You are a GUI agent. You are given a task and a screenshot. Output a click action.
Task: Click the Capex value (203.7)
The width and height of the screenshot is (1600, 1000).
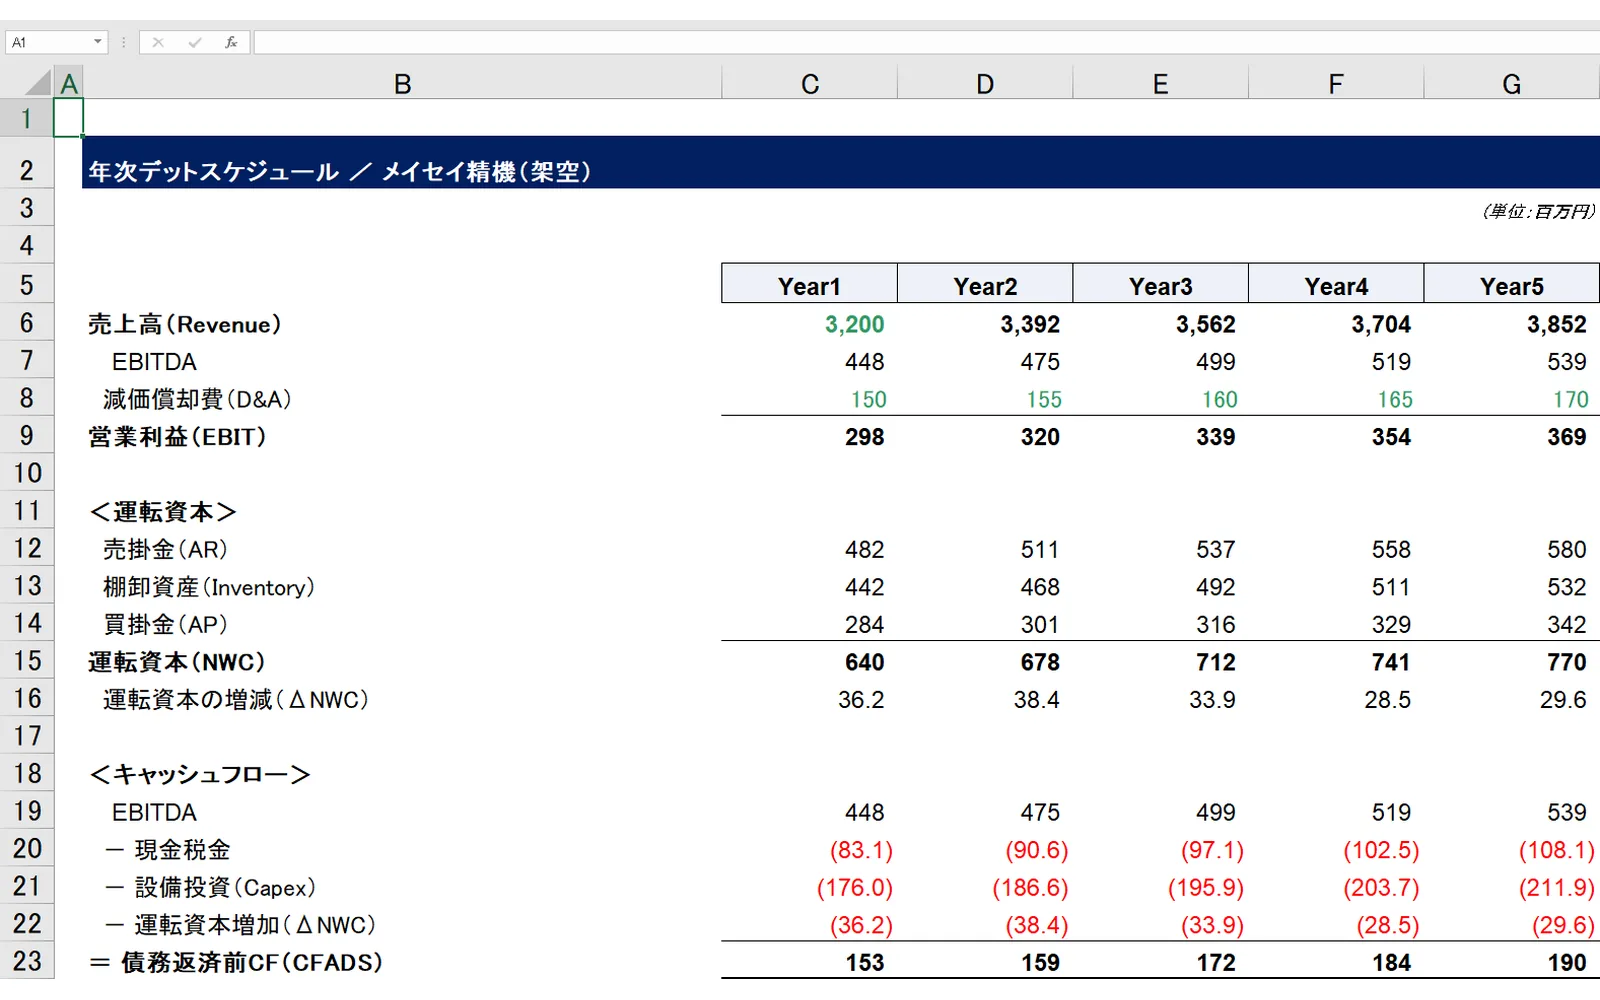pyautogui.click(x=1381, y=888)
